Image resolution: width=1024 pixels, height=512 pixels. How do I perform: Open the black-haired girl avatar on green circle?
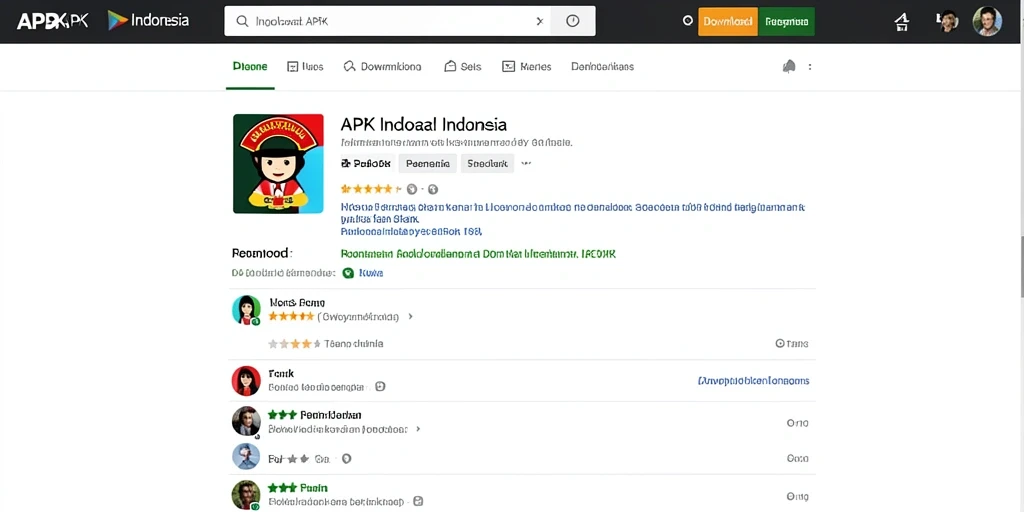(246, 310)
